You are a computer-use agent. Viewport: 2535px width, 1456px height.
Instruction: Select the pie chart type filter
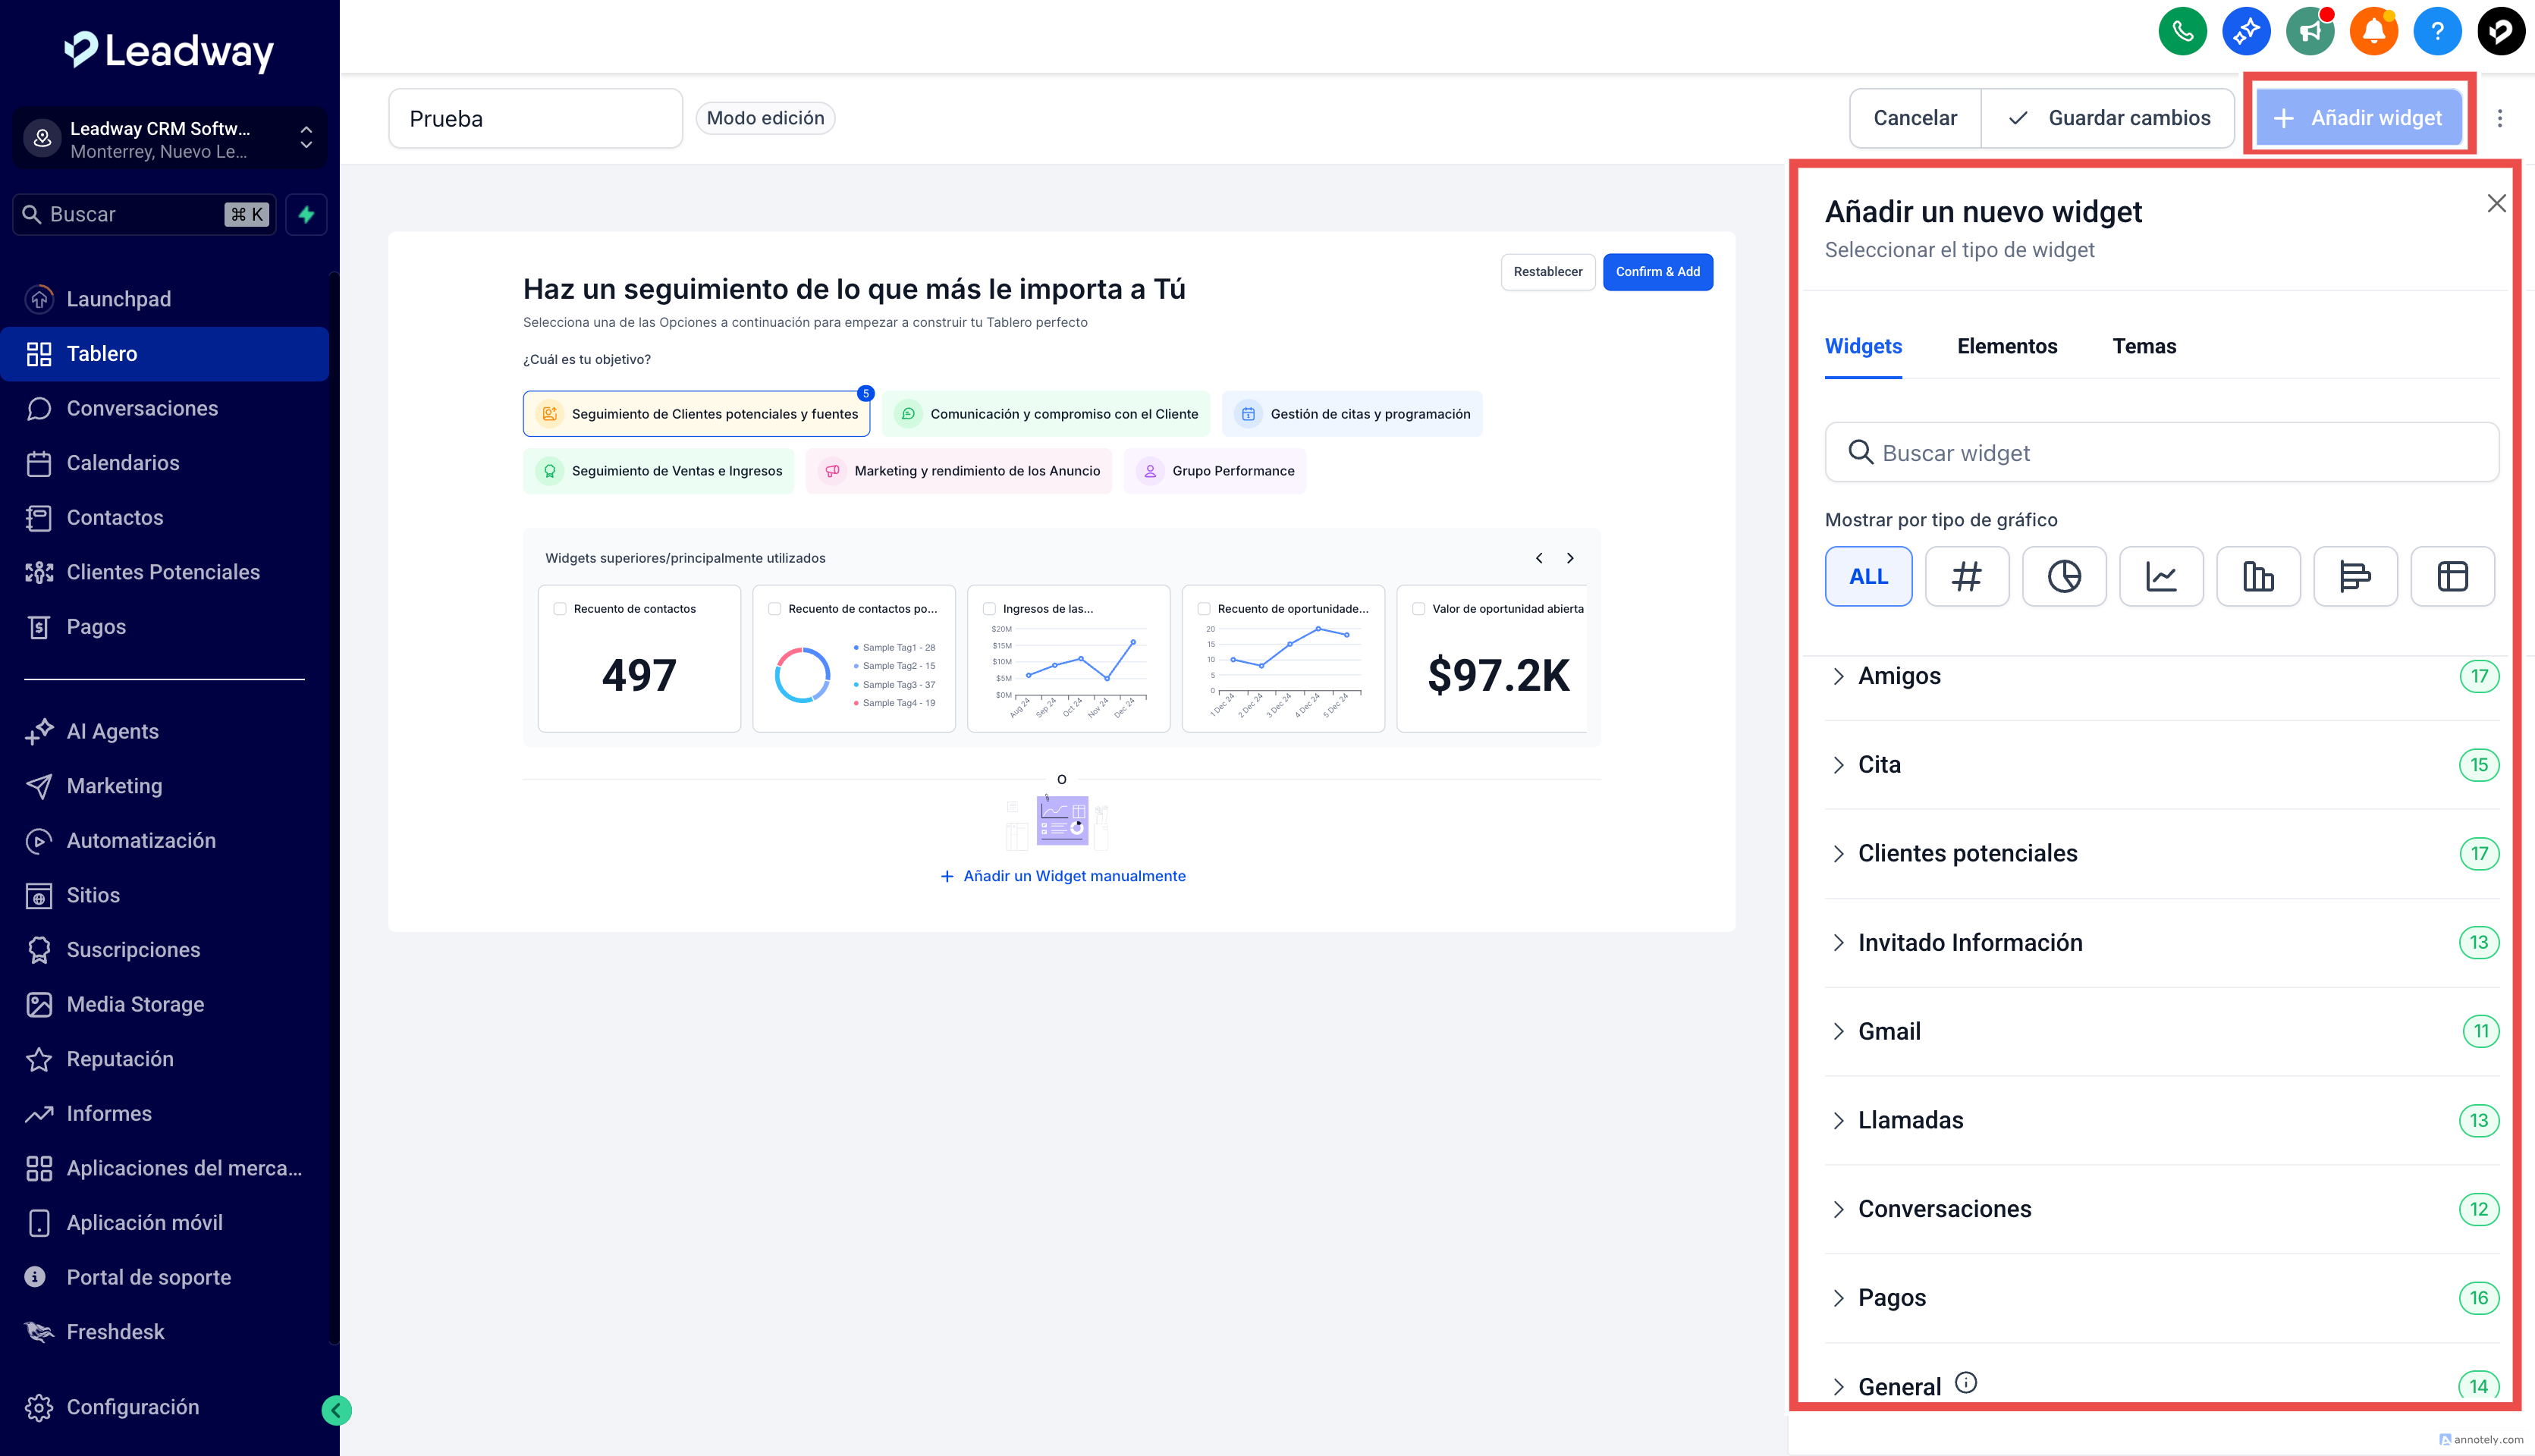click(x=2064, y=576)
